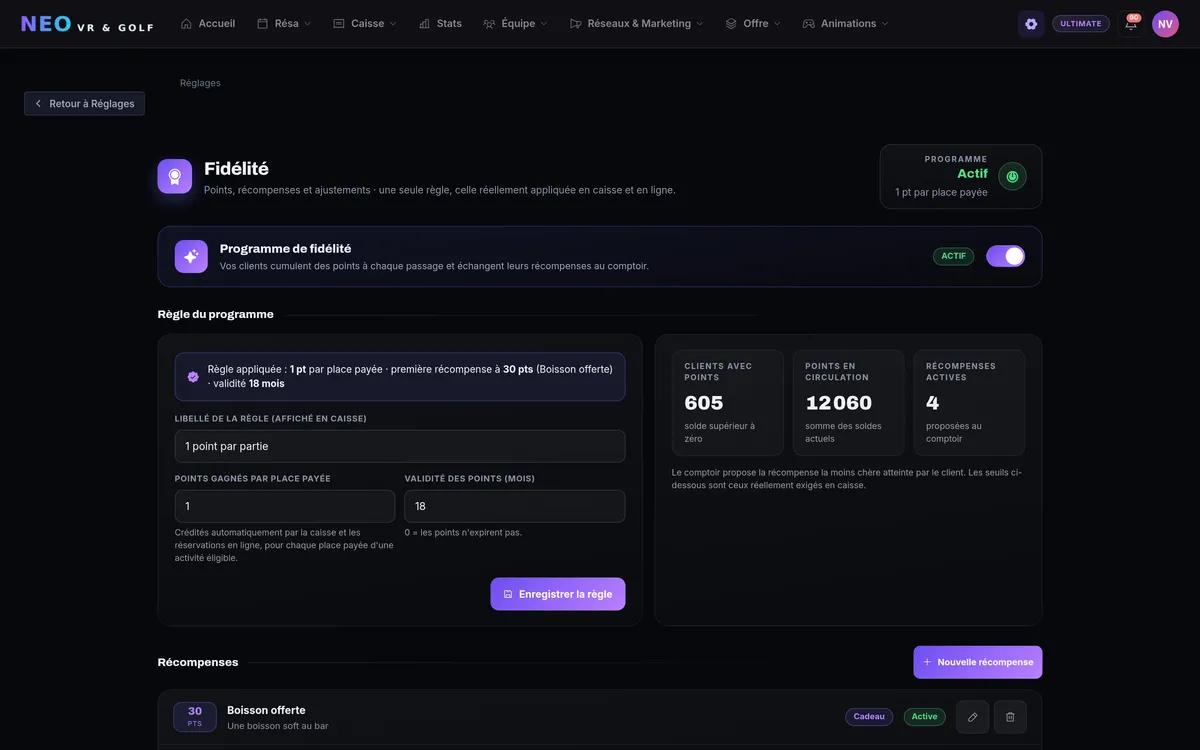Viewport: 1200px width, 750px height.
Task: Click the Réglages breadcrumb
Action: [200, 83]
